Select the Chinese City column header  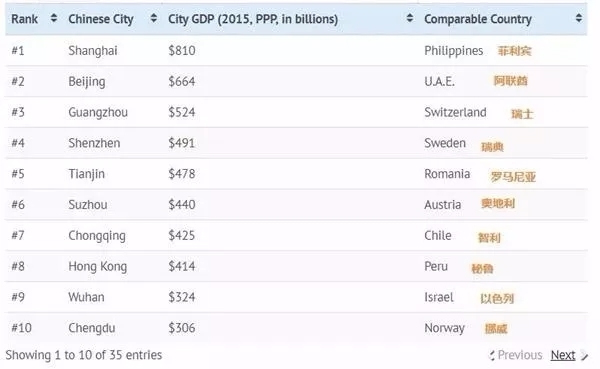(x=101, y=19)
